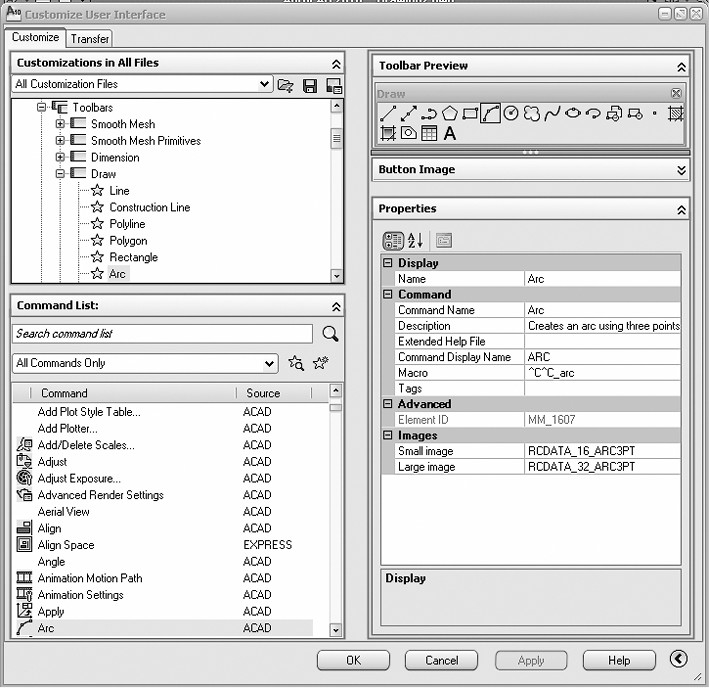Image resolution: width=709 pixels, height=688 pixels.
Task: Switch to the Transfer tab
Action: (90, 39)
